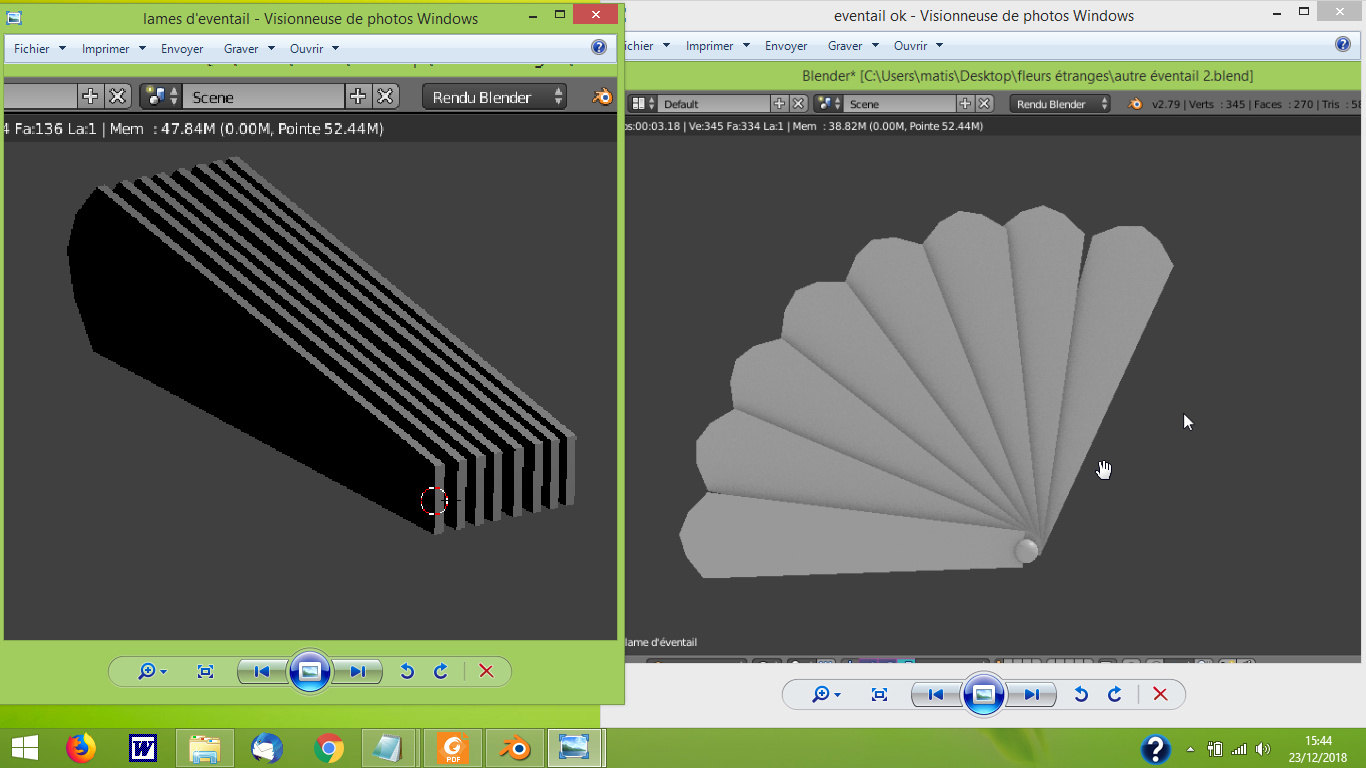1366x768 pixels.
Task: Go to next image in eventail ok viewer
Action: (x=1032, y=694)
